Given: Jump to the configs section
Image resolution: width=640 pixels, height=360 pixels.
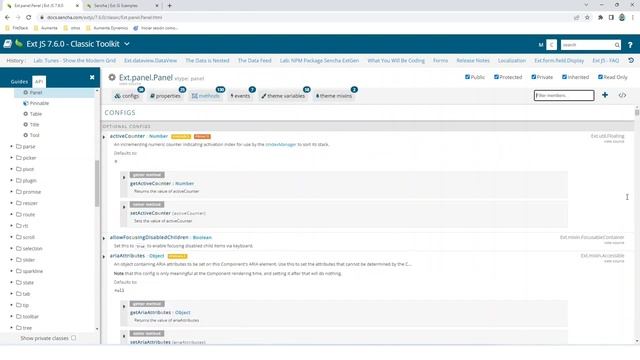Looking at the screenshot, I should point(127,96).
